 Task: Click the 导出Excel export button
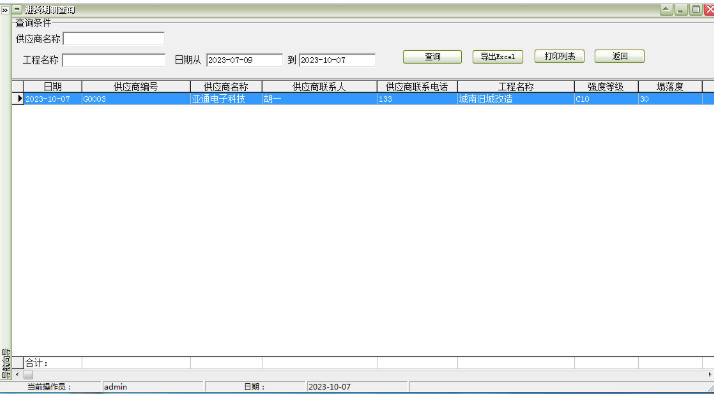497,56
